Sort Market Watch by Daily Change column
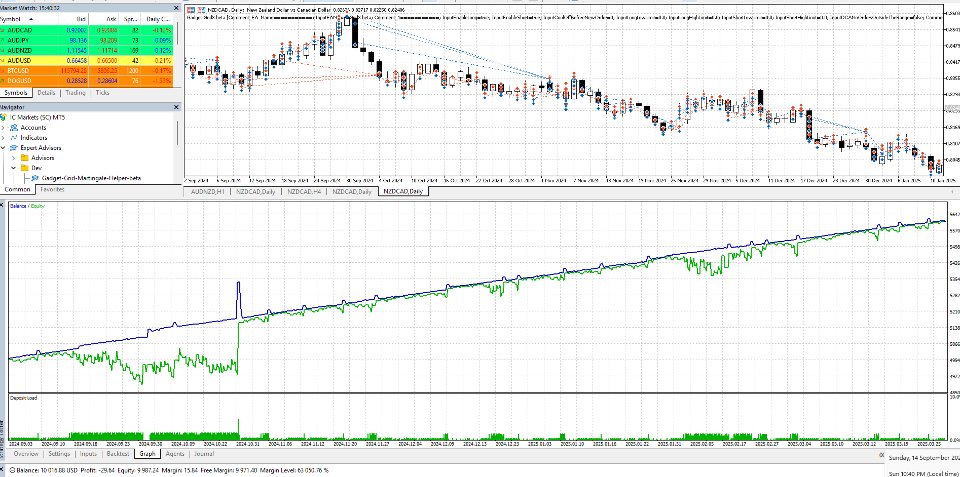This screenshot has width=960, height=477. pos(157,19)
